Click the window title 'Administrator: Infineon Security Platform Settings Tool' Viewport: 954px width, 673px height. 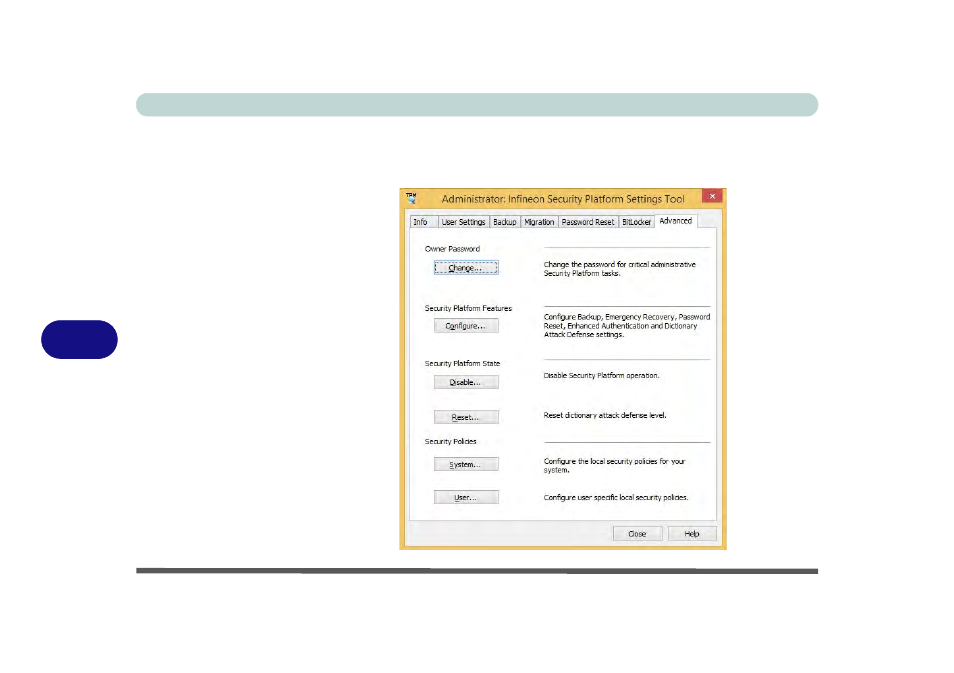click(563, 199)
